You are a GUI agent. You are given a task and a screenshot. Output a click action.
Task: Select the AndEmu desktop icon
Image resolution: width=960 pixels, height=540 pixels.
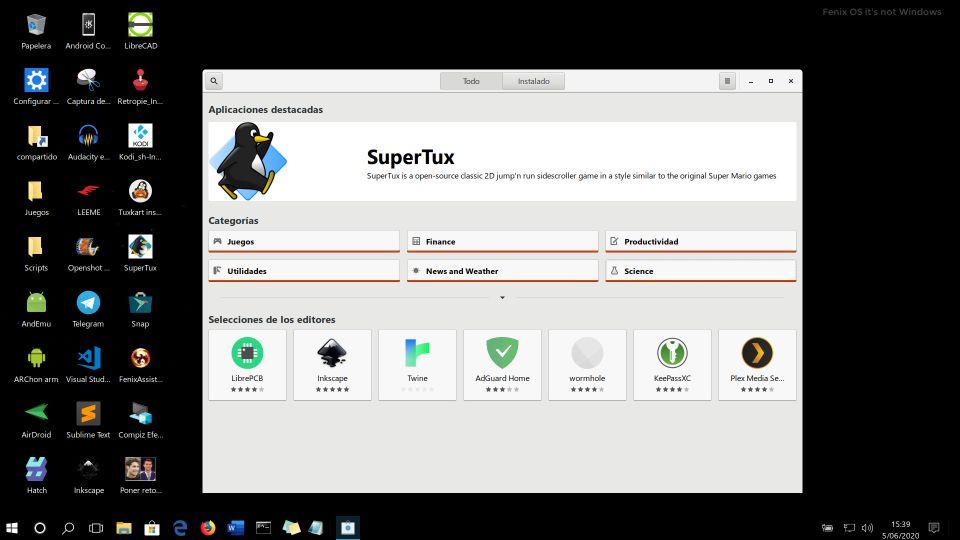tap(36, 310)
